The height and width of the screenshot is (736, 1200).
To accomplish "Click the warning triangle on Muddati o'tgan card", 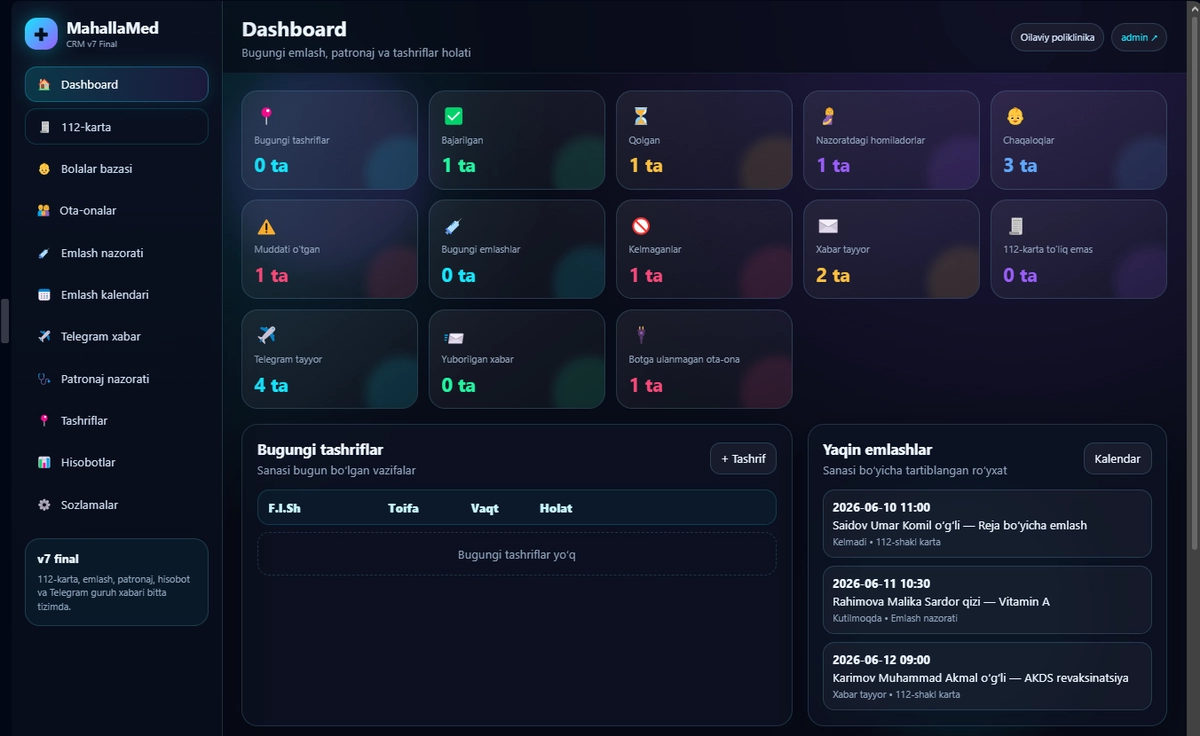I will [x=266, y=226].
